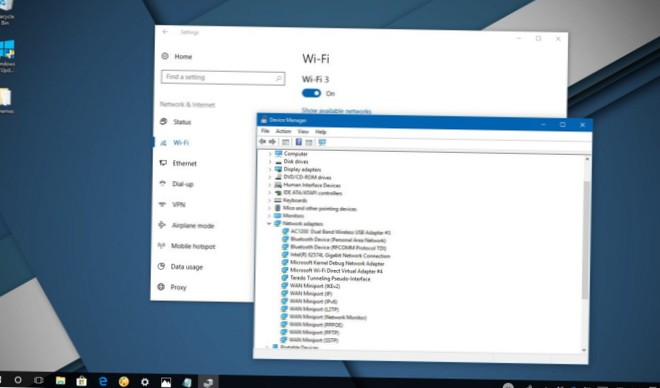Screen dimensions: 660x388
Task: Collapse the Network adapters node
Action: point(269,223)
